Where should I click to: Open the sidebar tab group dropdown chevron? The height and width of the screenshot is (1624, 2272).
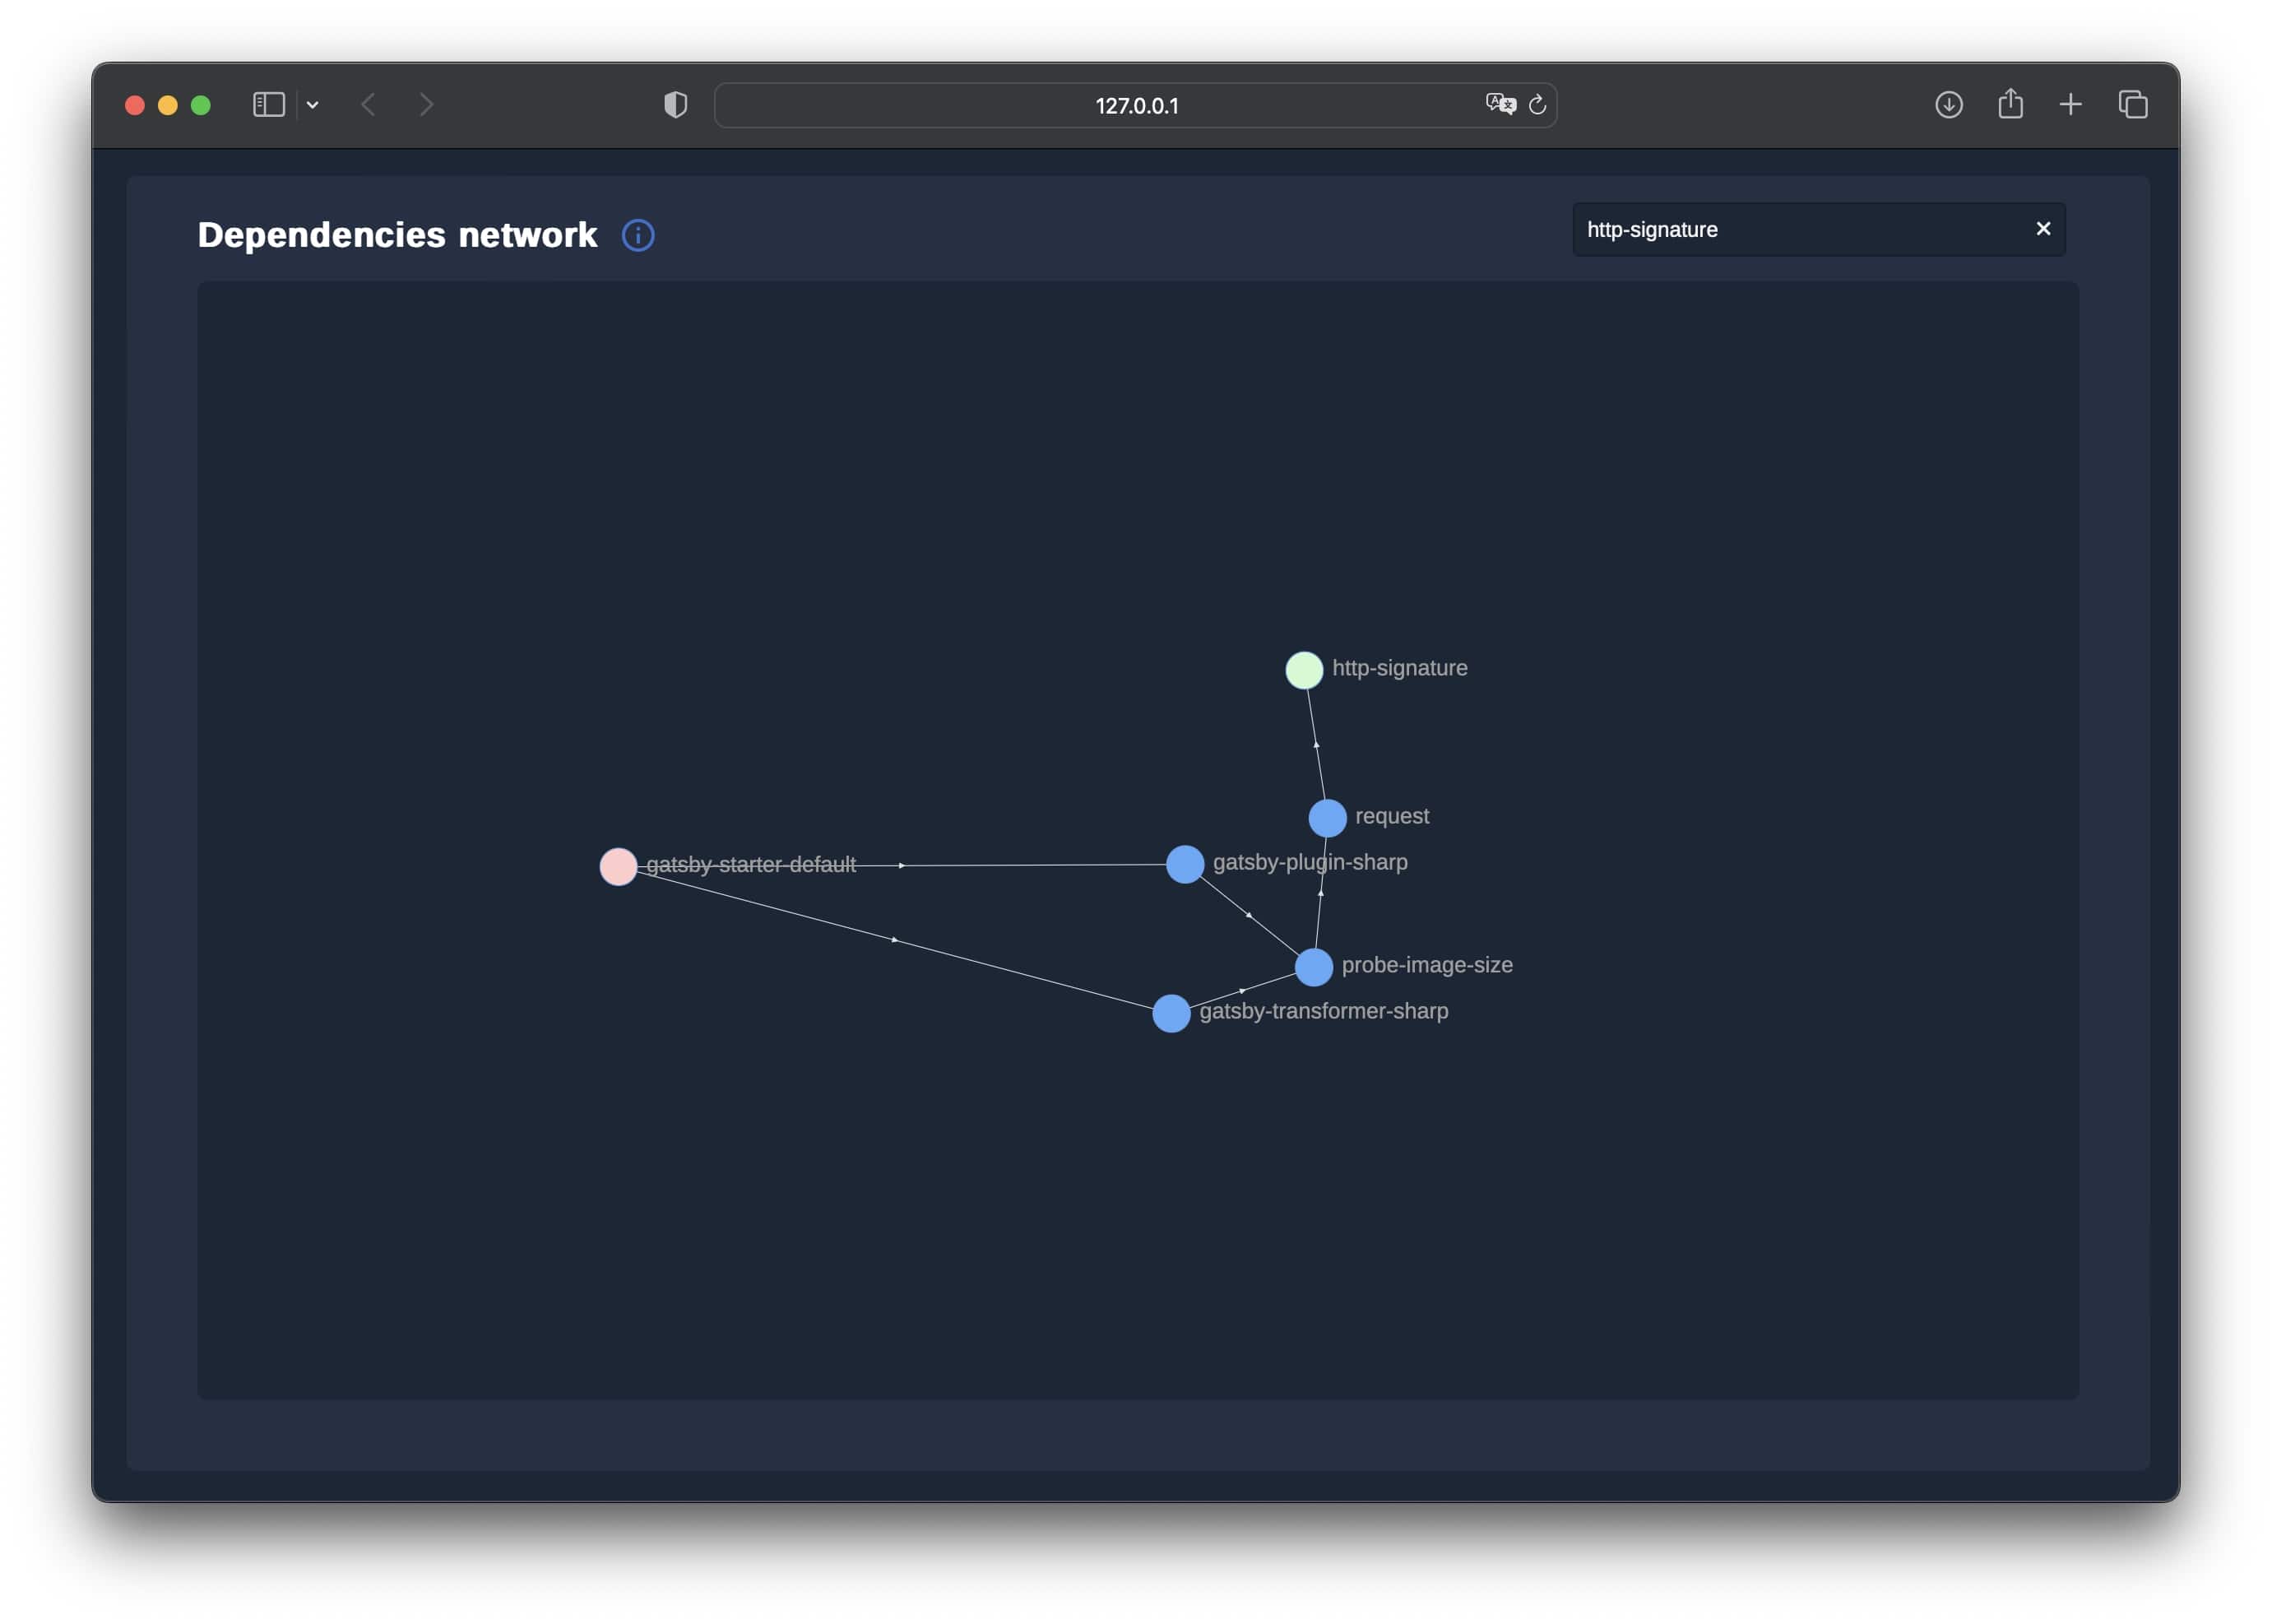(312, 105)
